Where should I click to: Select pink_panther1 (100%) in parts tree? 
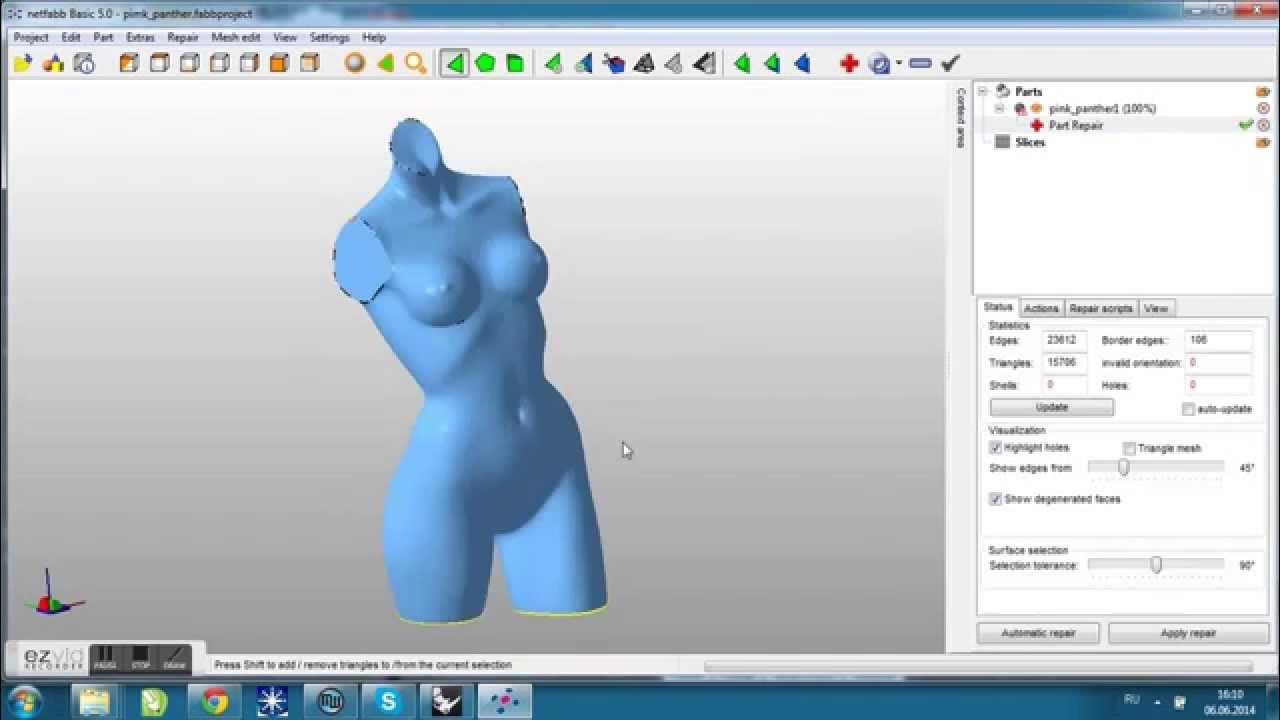pos(1102,108)
